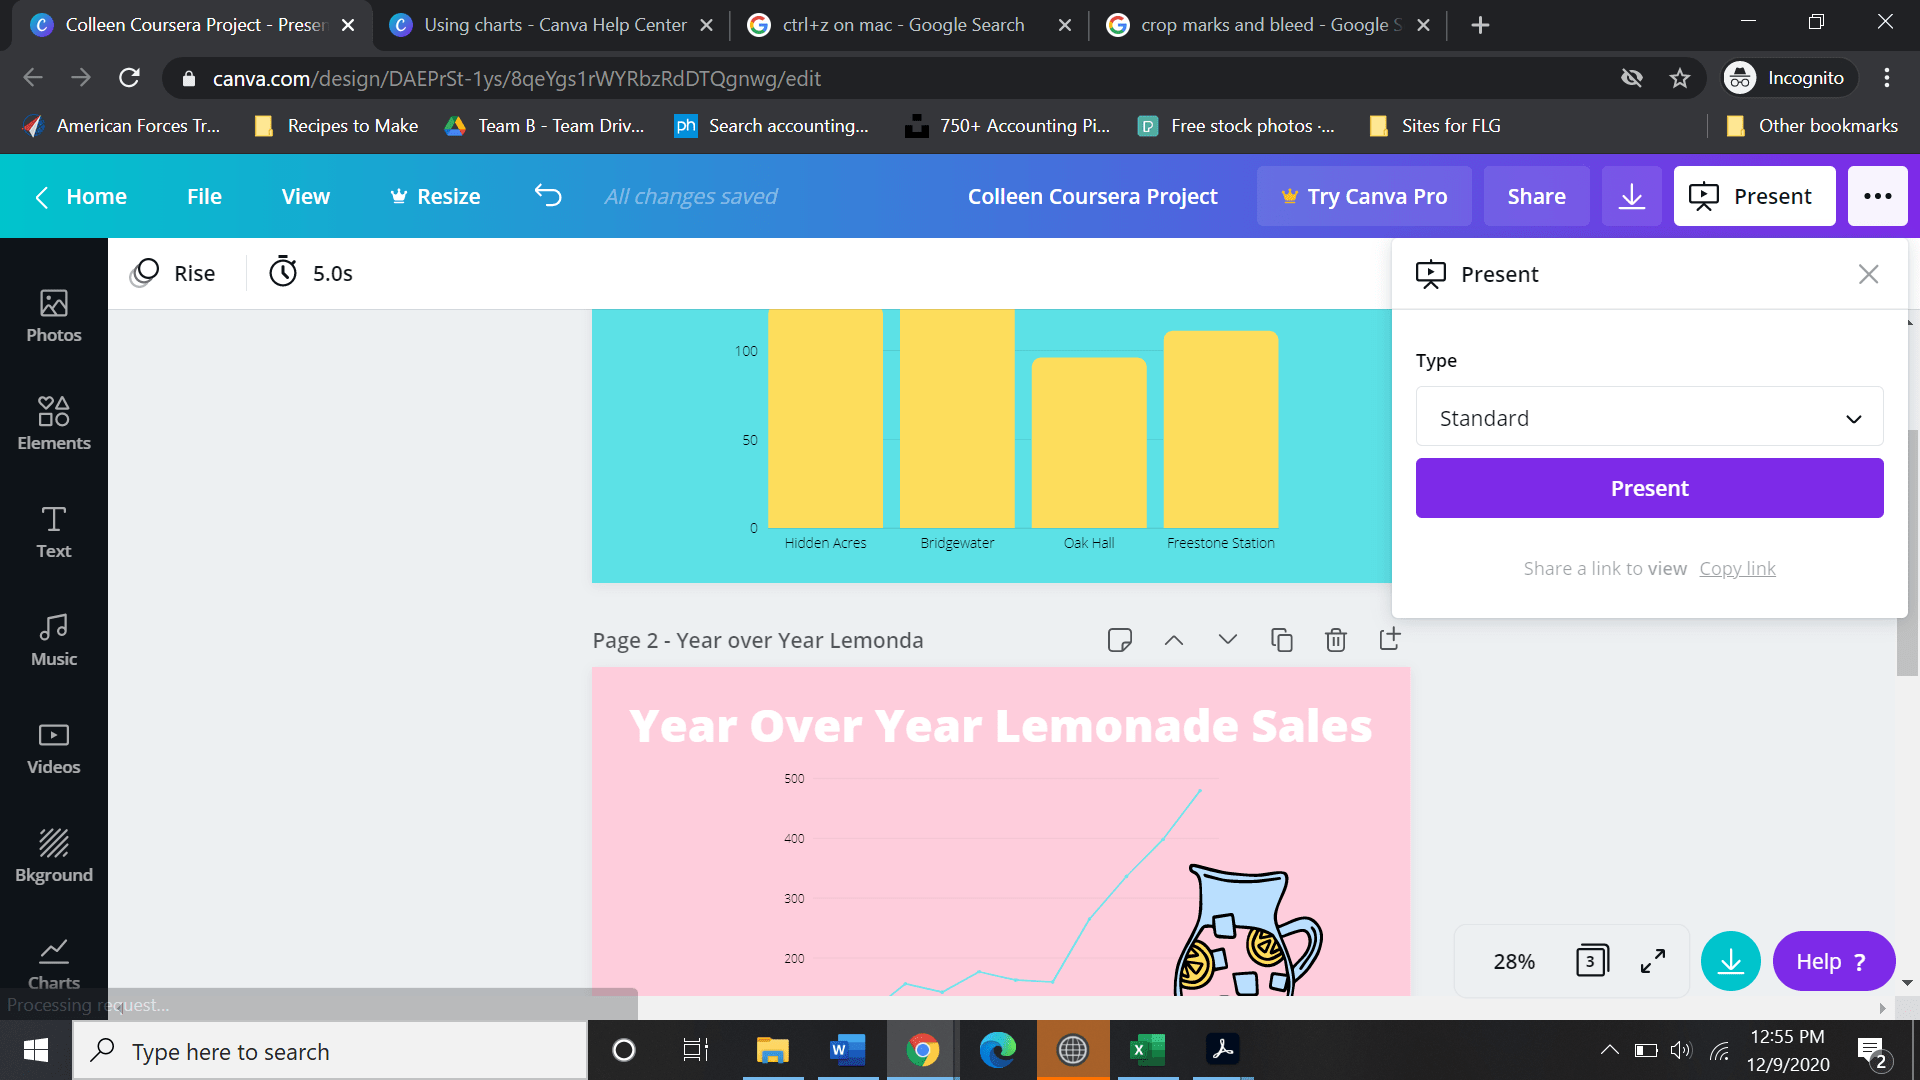The height and width of the screenshot is (1080, 1920).
Task: Open Excel from the taskbar
Action: (x=1147, y=1050)
